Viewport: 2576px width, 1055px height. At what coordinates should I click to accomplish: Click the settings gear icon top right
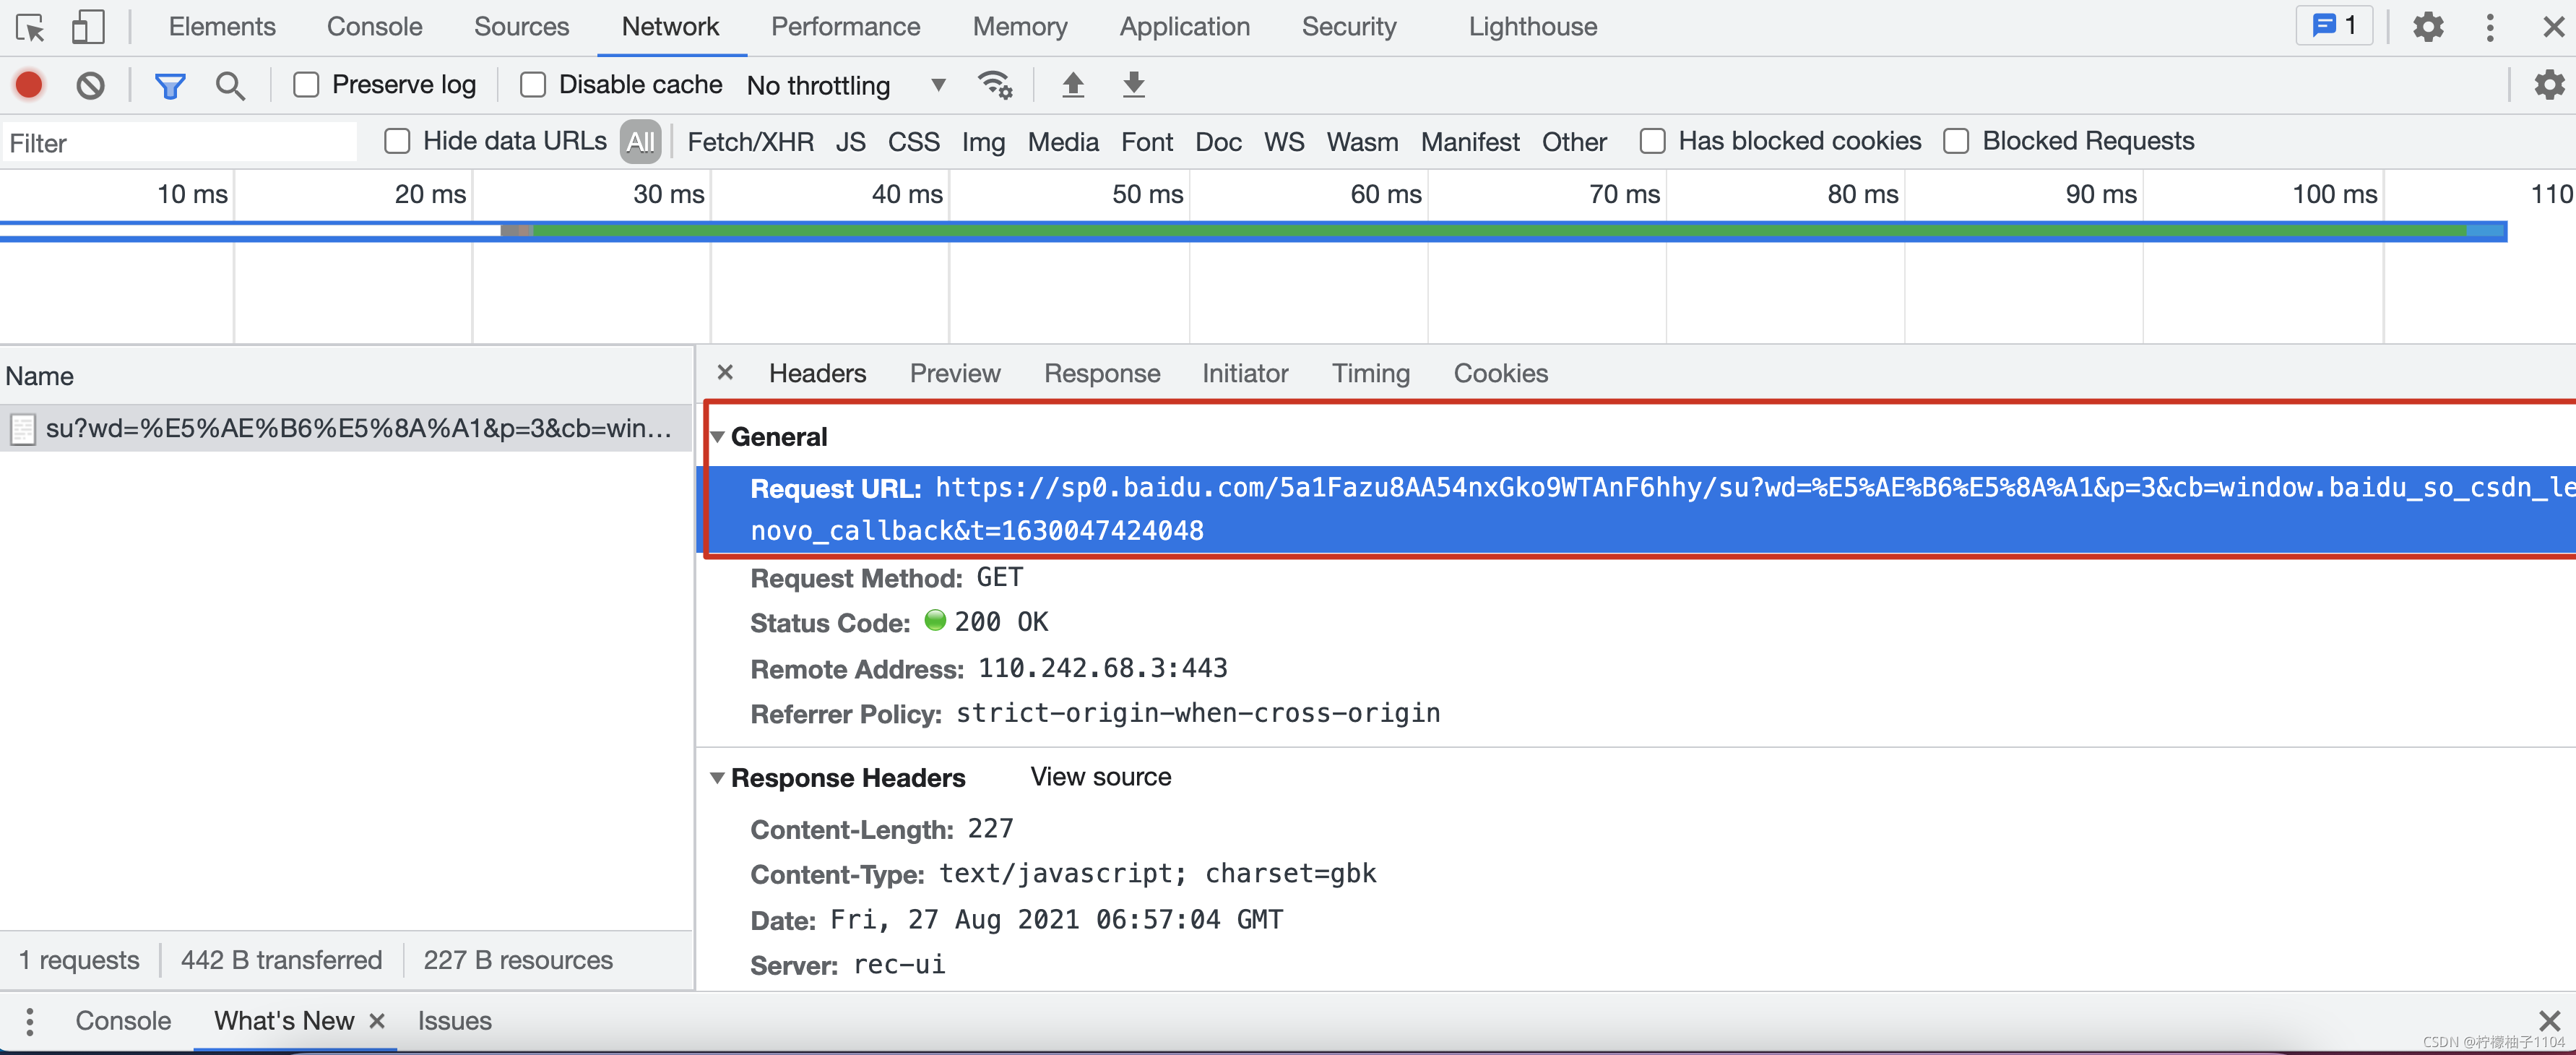point(2426,26)
